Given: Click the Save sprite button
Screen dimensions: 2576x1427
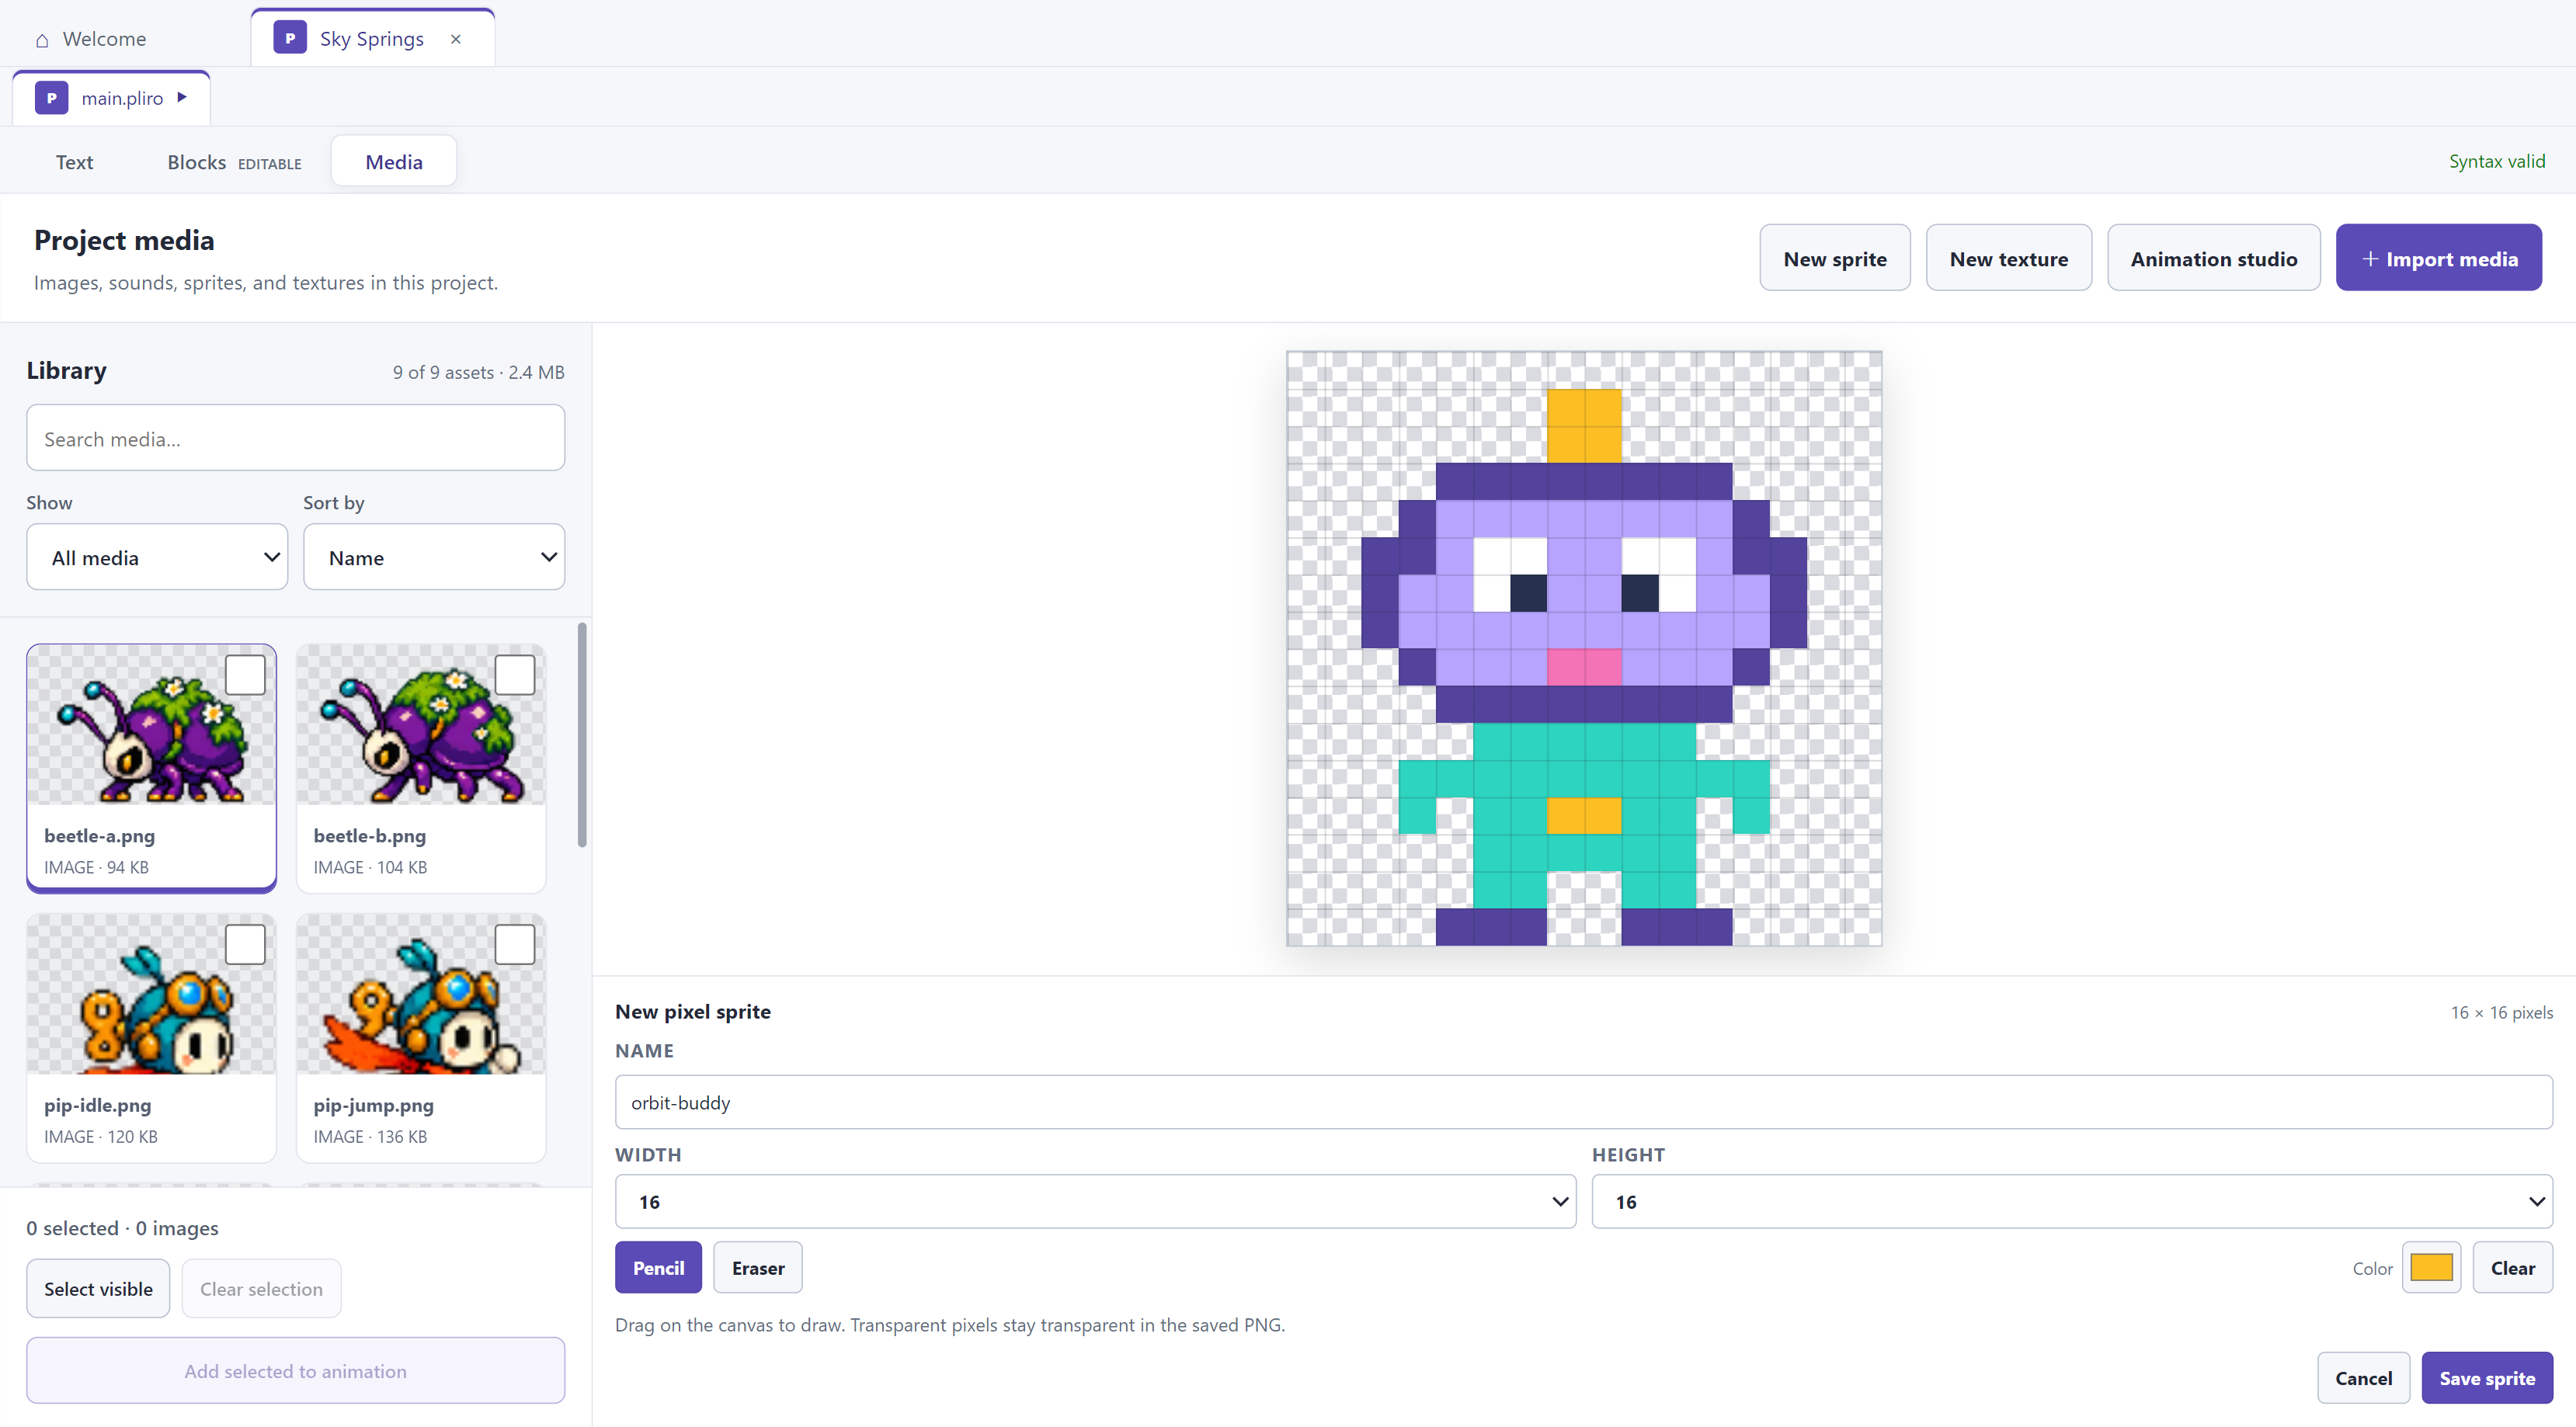Looking at the screenshot, I should coord(2487,1378).
